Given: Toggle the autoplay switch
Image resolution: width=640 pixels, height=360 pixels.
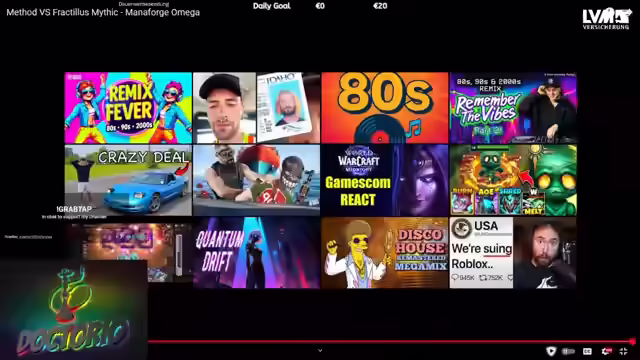Looking at the screenshot, I should pos(569,351).
